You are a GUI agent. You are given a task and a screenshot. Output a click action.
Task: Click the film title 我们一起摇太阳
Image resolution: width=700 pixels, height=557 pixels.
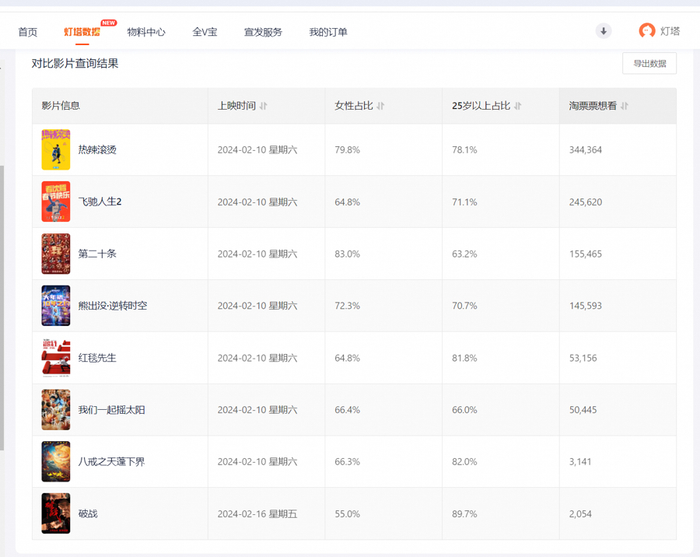click(112, 410)
